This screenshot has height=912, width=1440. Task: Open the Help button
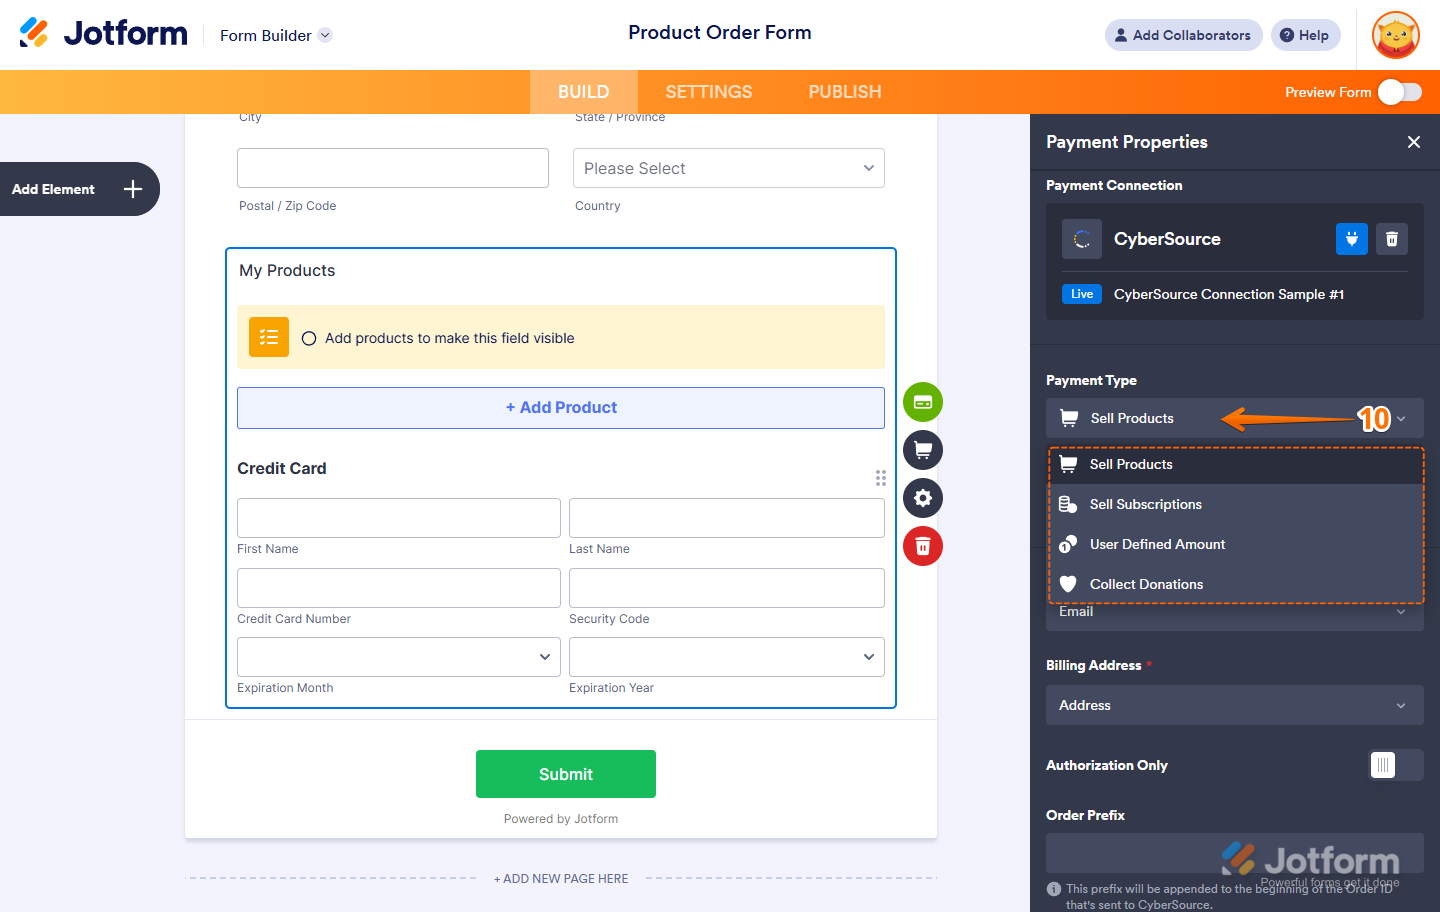(1305, 35)
